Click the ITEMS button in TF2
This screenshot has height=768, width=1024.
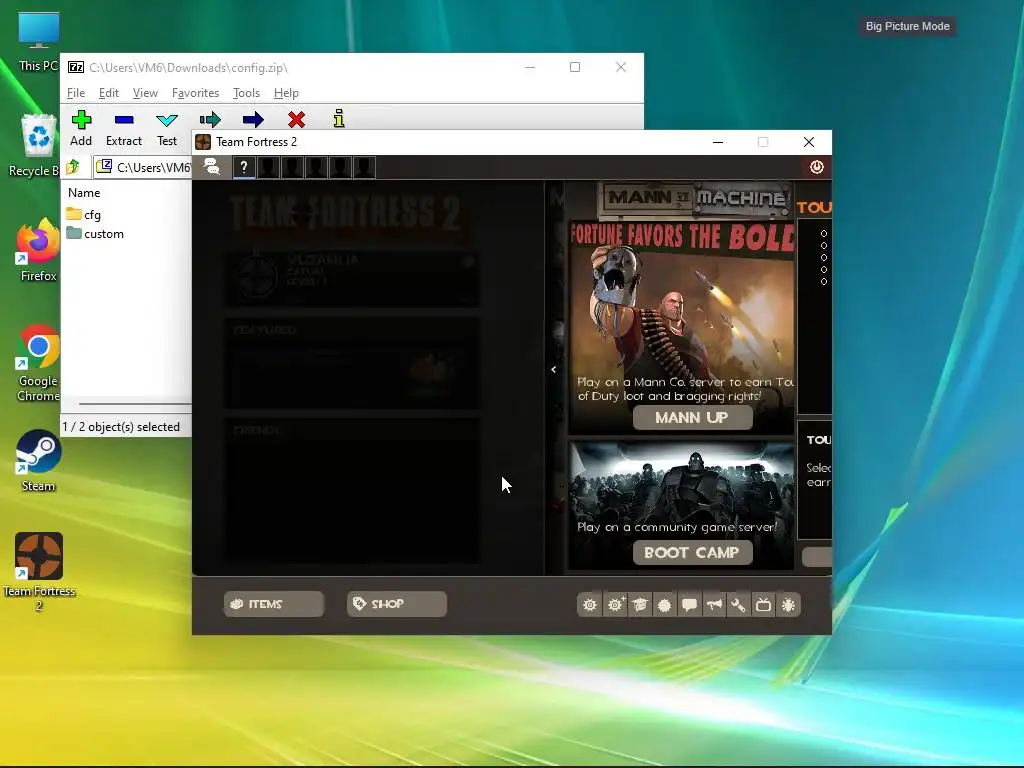click(274, 604)
